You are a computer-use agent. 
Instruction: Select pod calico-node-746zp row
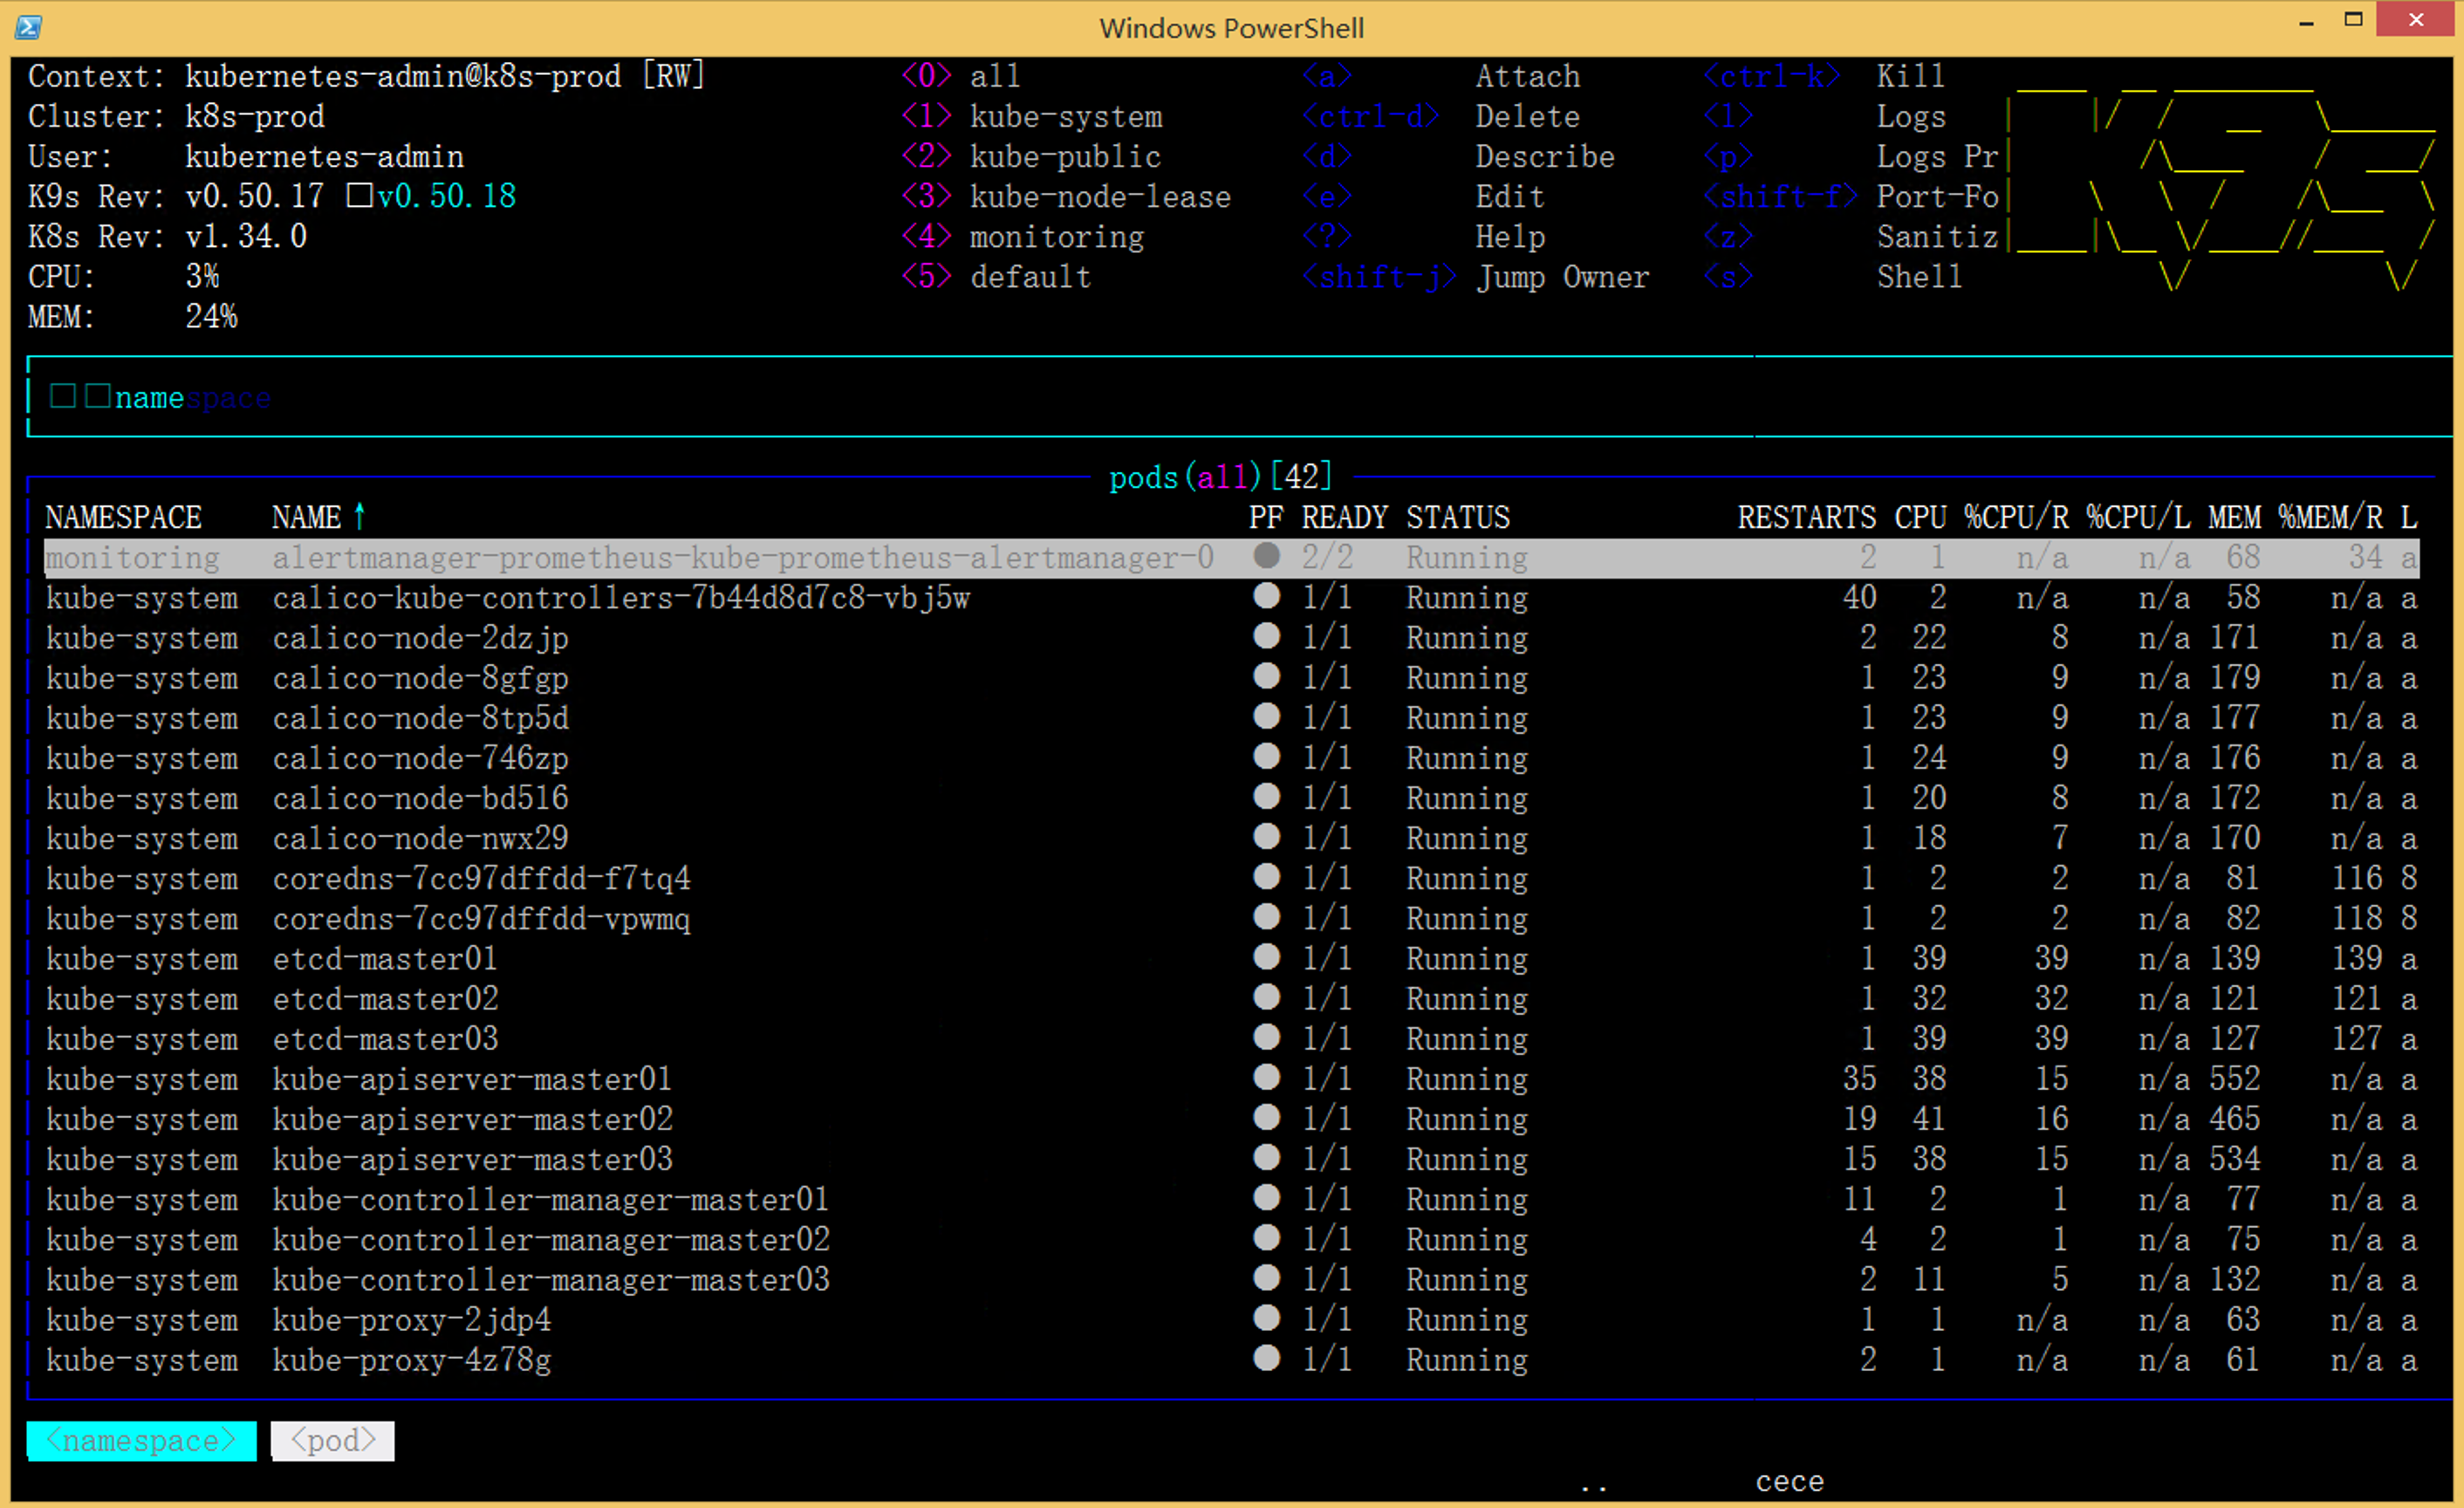[x=1231, y=757]
